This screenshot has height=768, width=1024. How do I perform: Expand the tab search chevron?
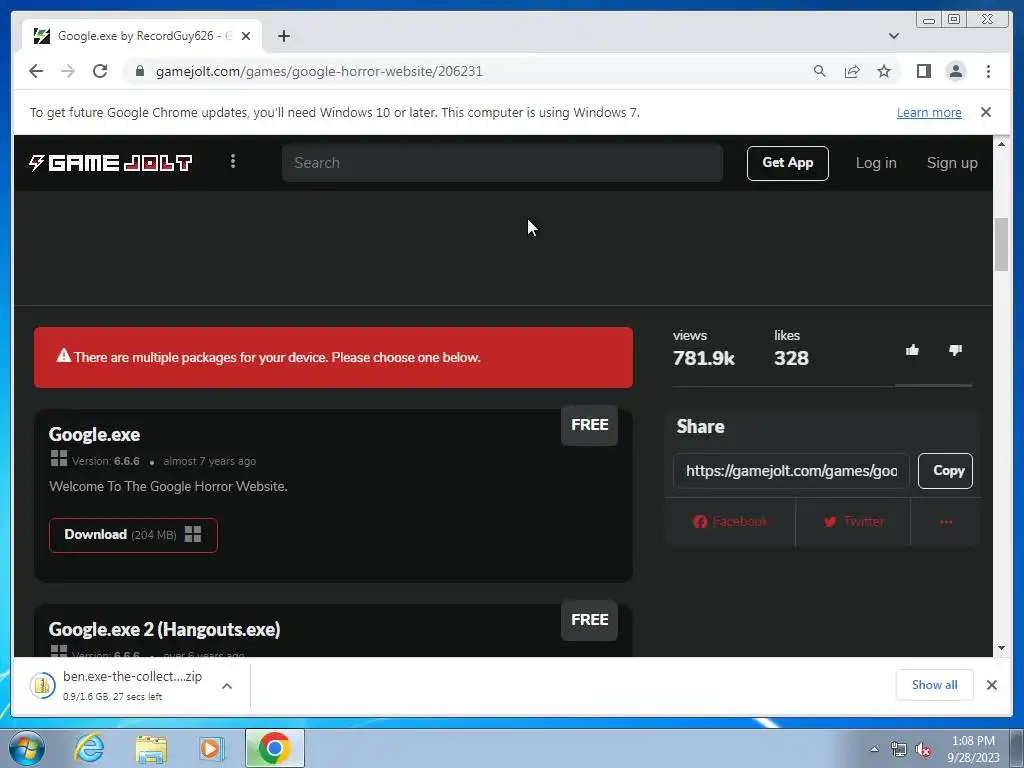pyautogui.click(x=894, y=36)
